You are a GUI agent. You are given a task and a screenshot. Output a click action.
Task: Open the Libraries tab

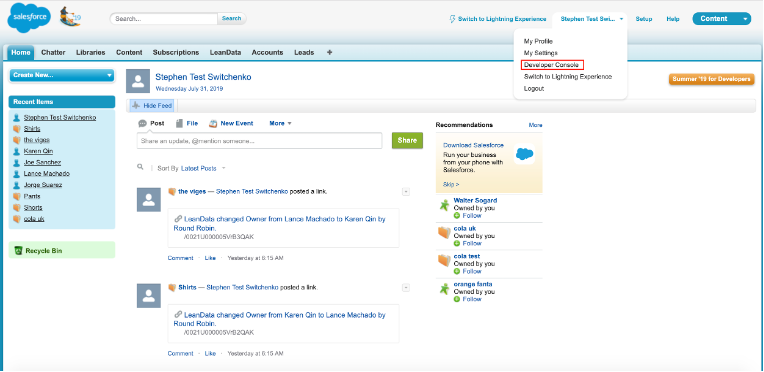point(91,53)
